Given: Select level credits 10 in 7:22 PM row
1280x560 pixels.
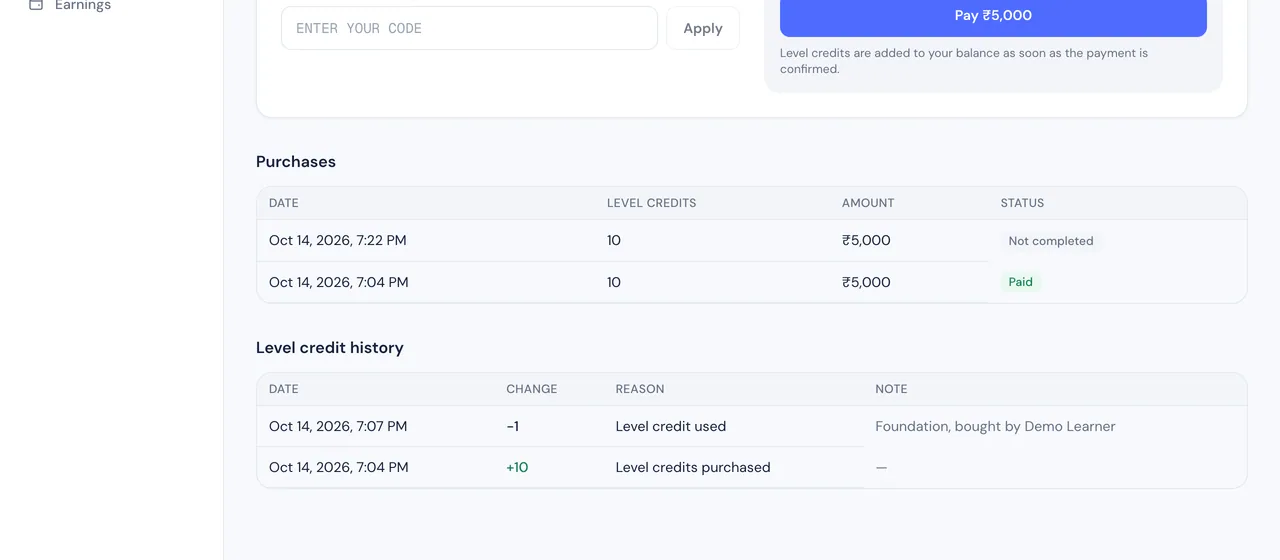Looking at the screenshot, I should pos(614,241).
